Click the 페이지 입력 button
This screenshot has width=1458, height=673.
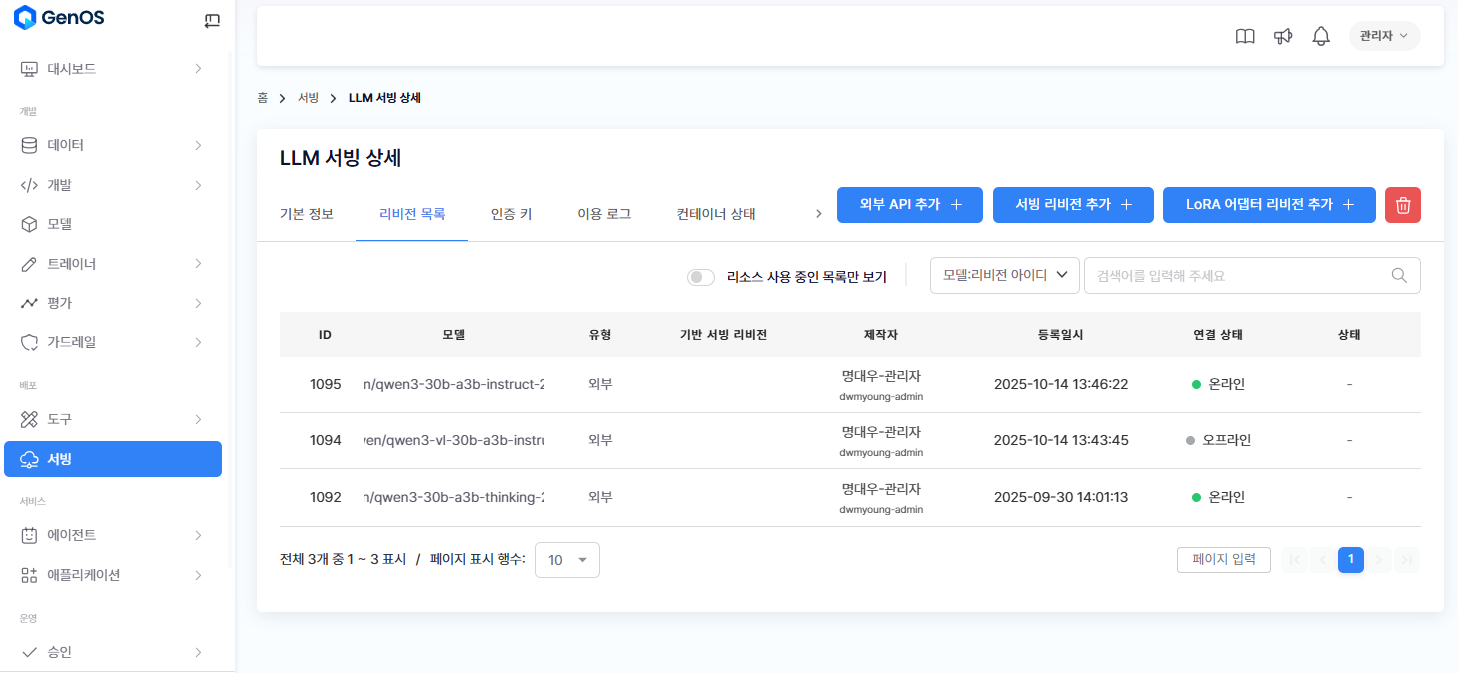tap(1224, 560)
